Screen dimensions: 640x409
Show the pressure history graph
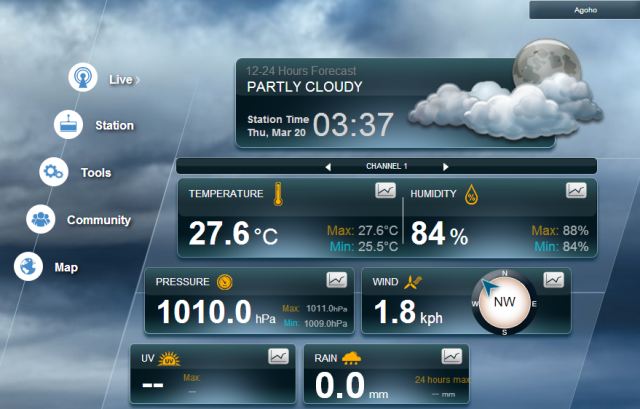(x=337, y=280)
